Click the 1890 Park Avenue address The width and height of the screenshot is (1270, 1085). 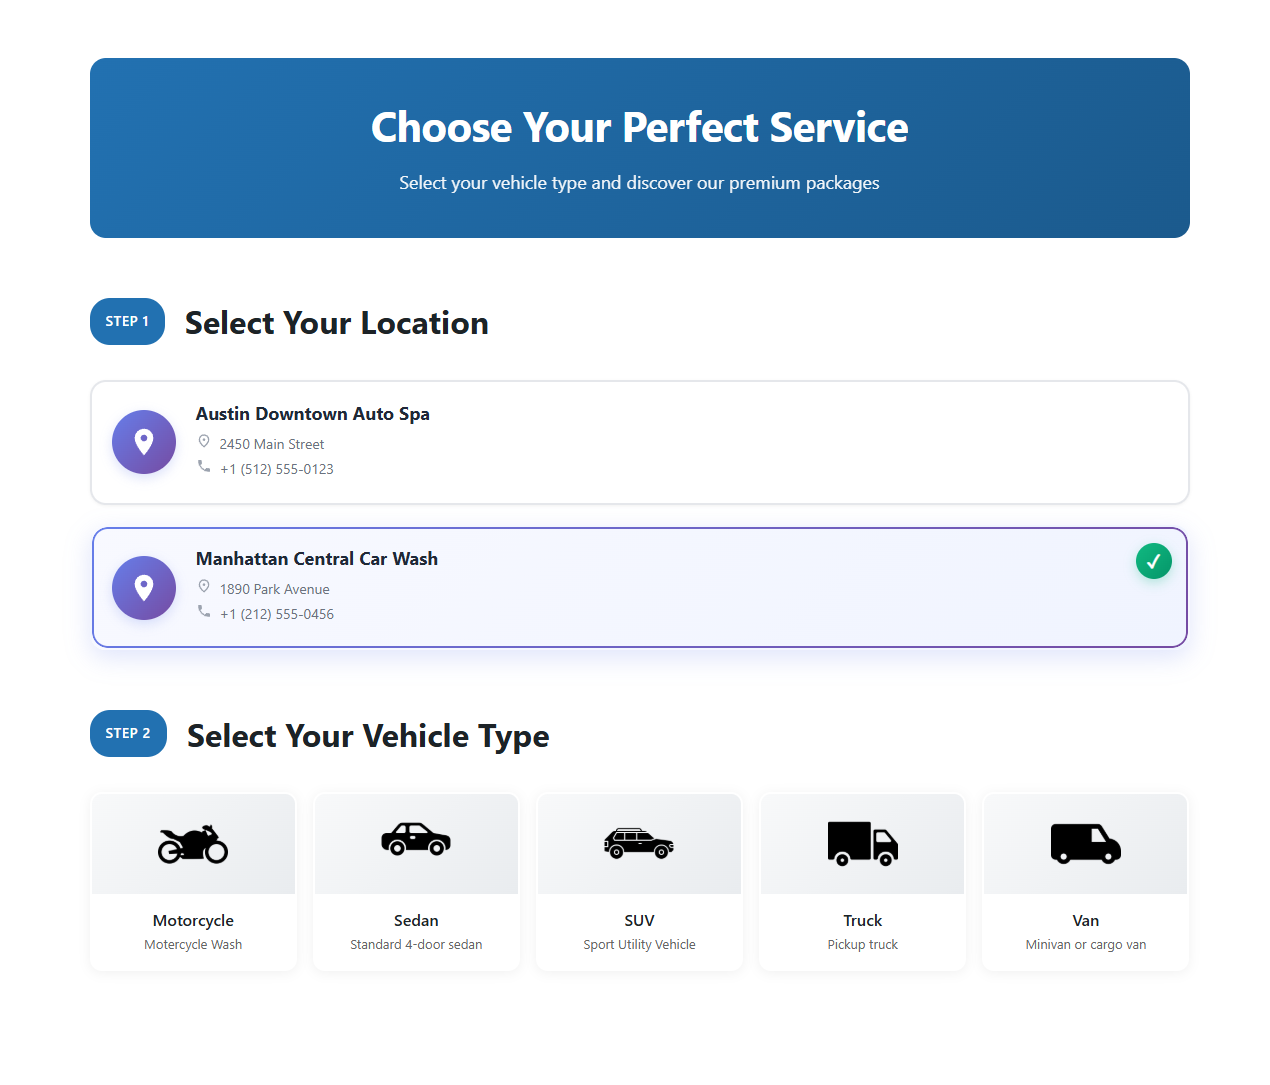pyautogui.click(x=274, y=589)
